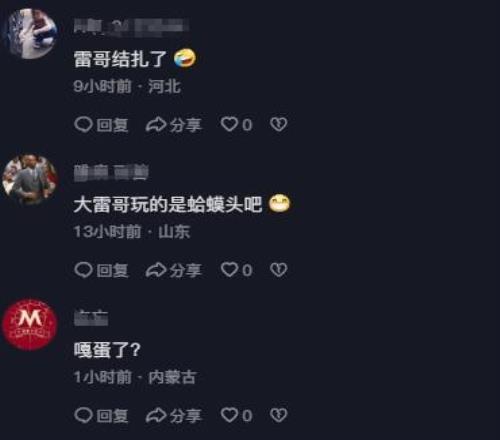Share the 雷哥结扎了 comment
500x440 pixels.
(174, 125)
